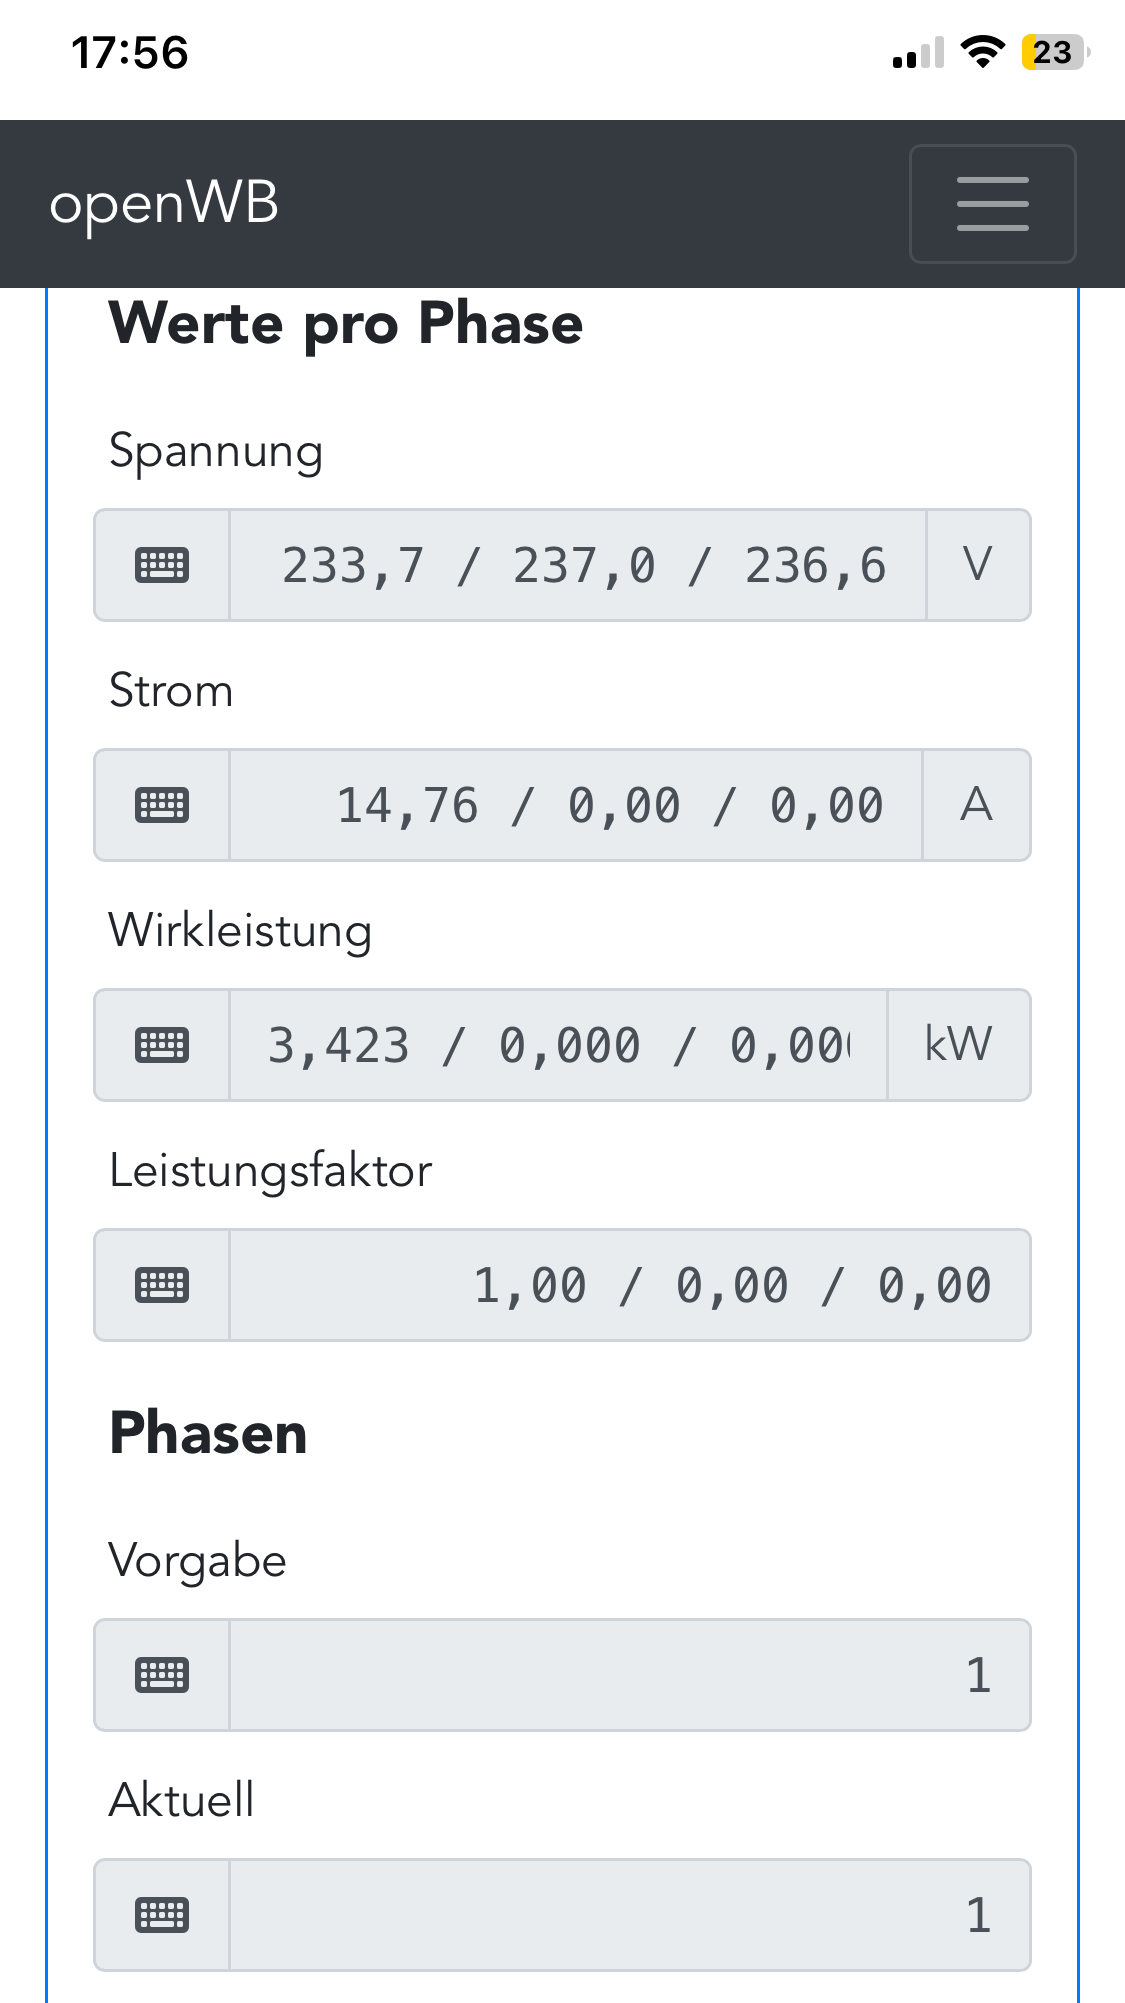Tap the battery level indicator
1125x2003 pixels.
[1054, 52]
